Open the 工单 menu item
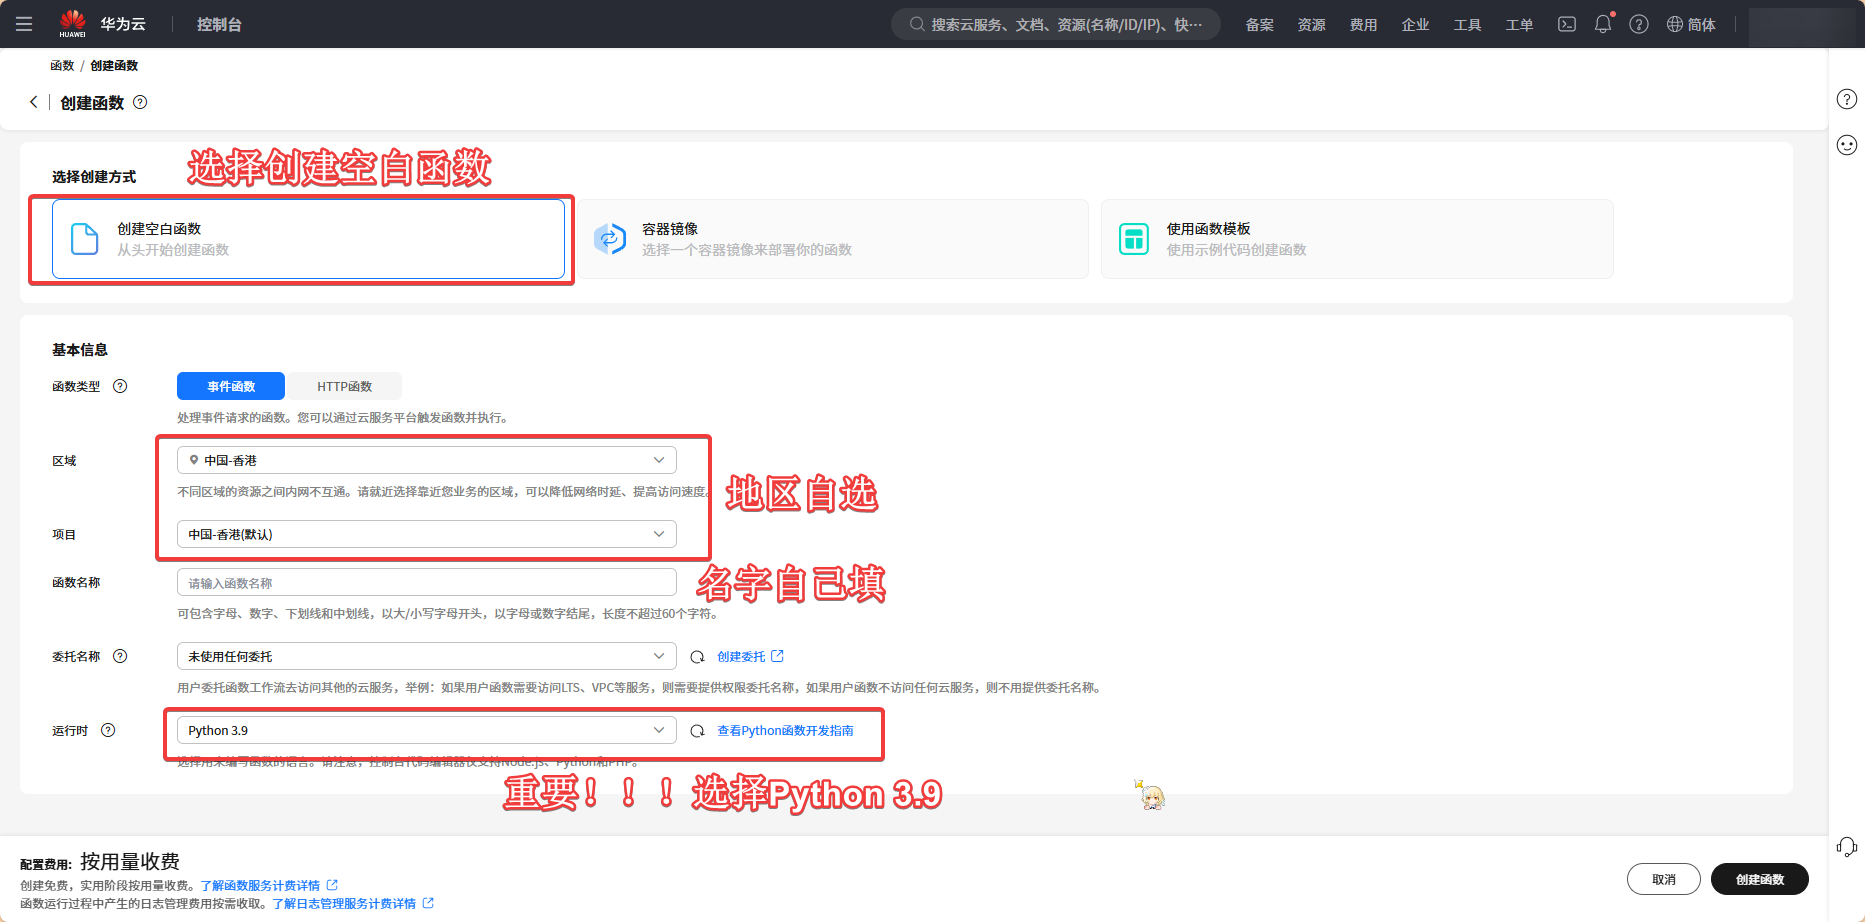 coord(1519,24)
